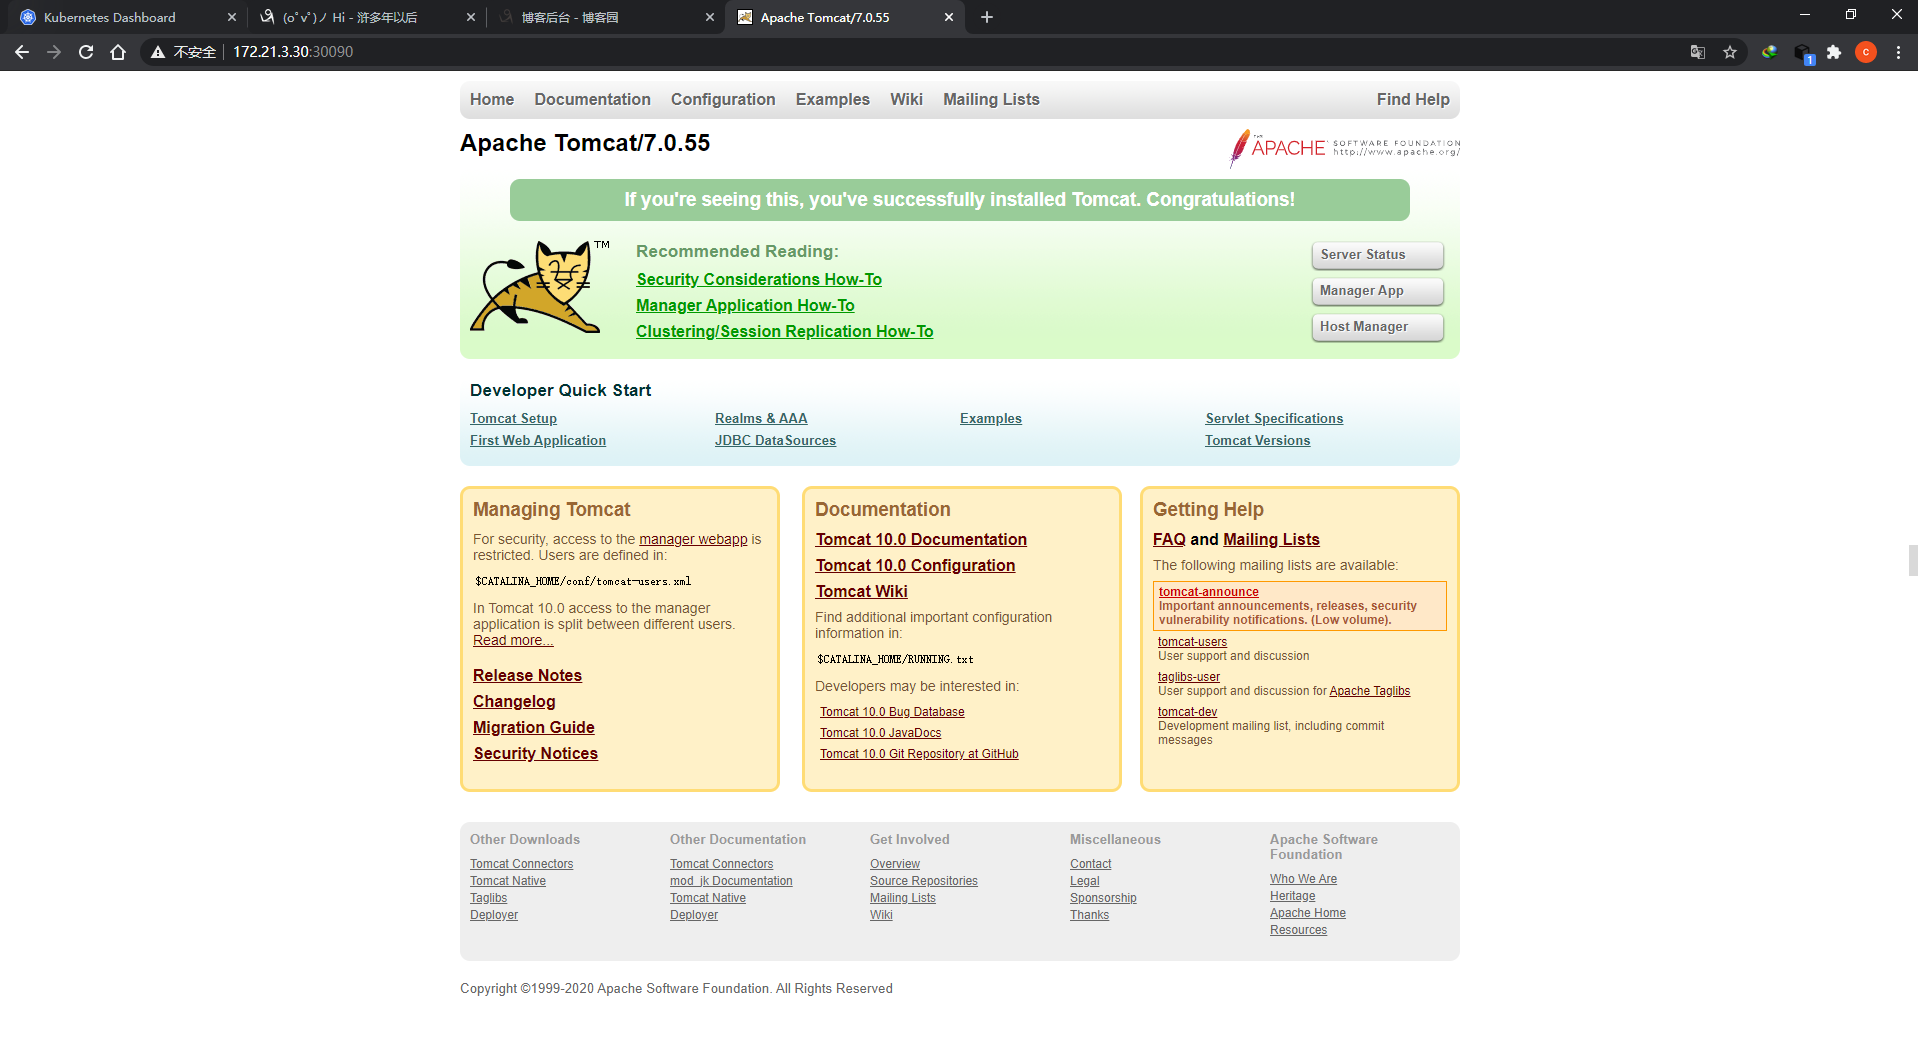Open the Tomcat Versions link
This screenshot has width=1918, height=1047.
click(x=1257, y=441)
